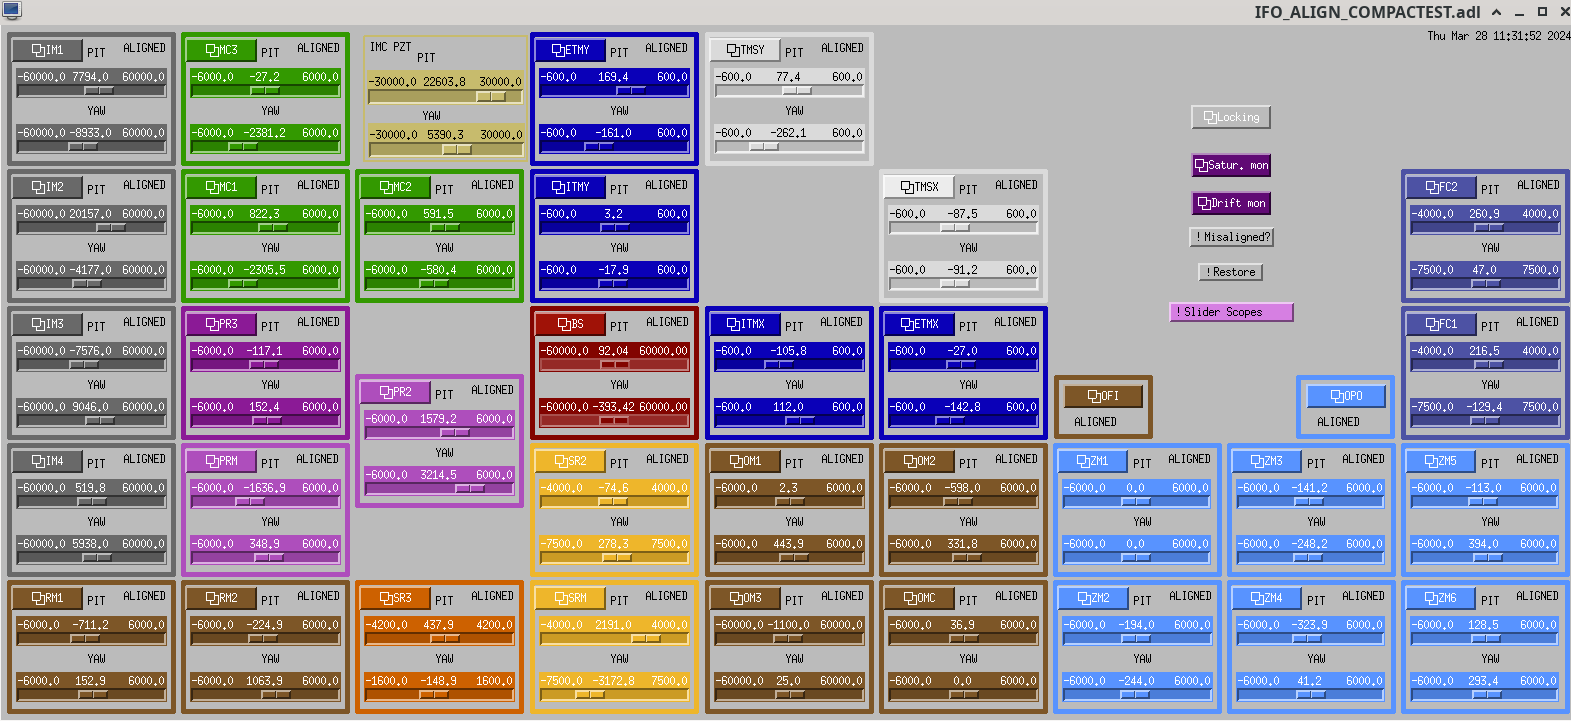Open the Drift mon display
Image resolution: width=1571 pixels, height=721 pixels.
click(1231, 203)
